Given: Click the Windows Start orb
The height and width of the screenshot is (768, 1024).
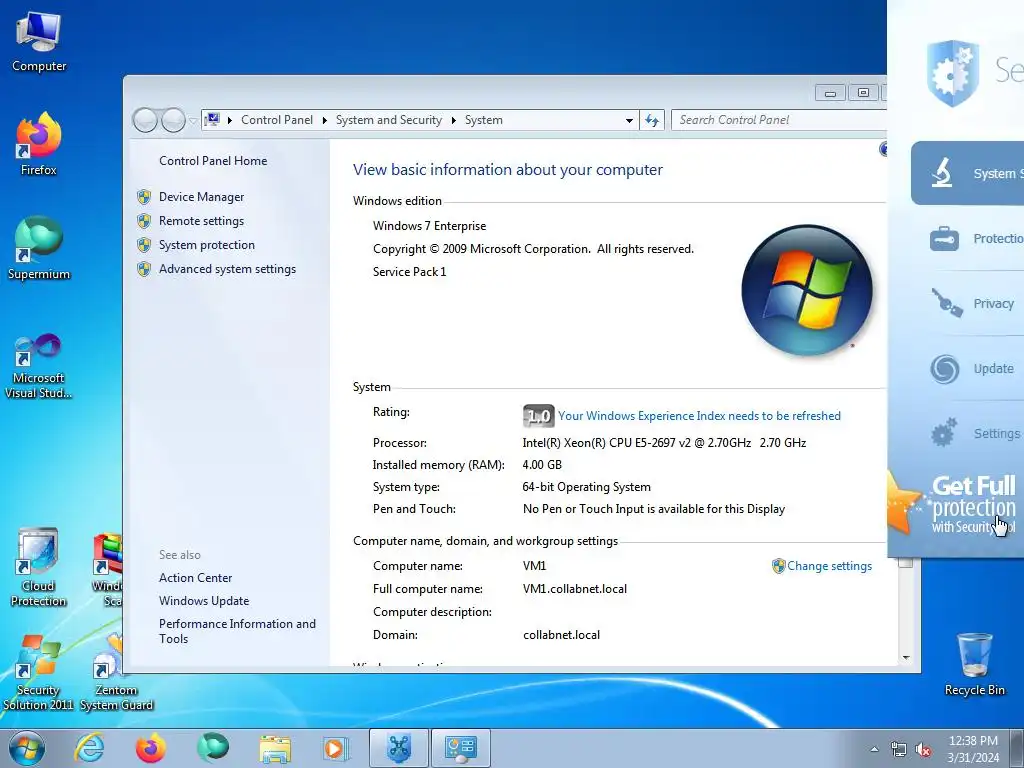Looking at the screenshot, I should [27, 748].
